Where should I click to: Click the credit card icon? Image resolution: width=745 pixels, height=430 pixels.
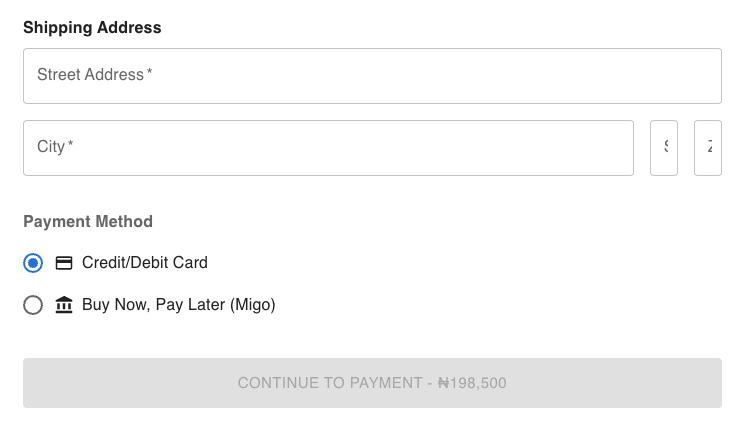pos(64,263)
